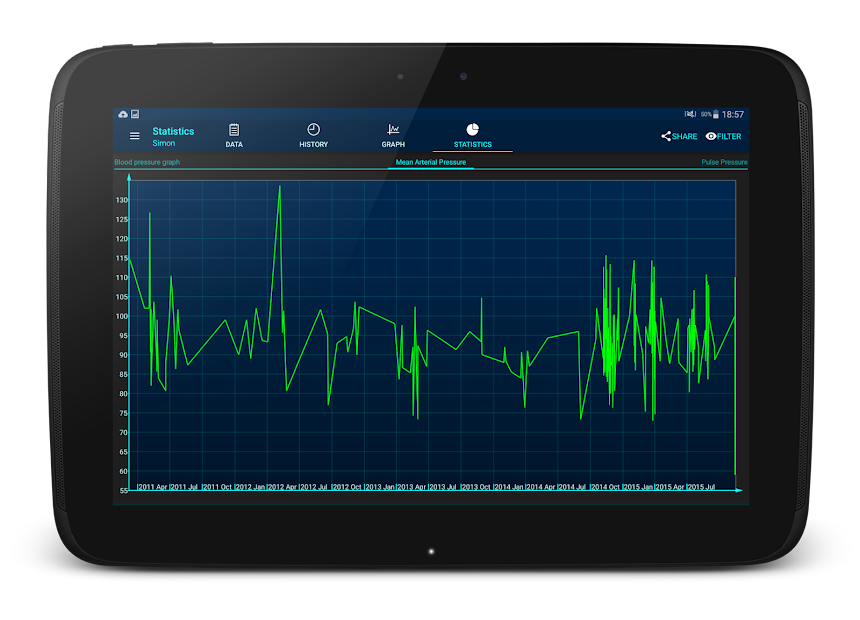Screen dimensions: 860x620
Task: Tap the Statistics title text
Action: click(173, 131)
